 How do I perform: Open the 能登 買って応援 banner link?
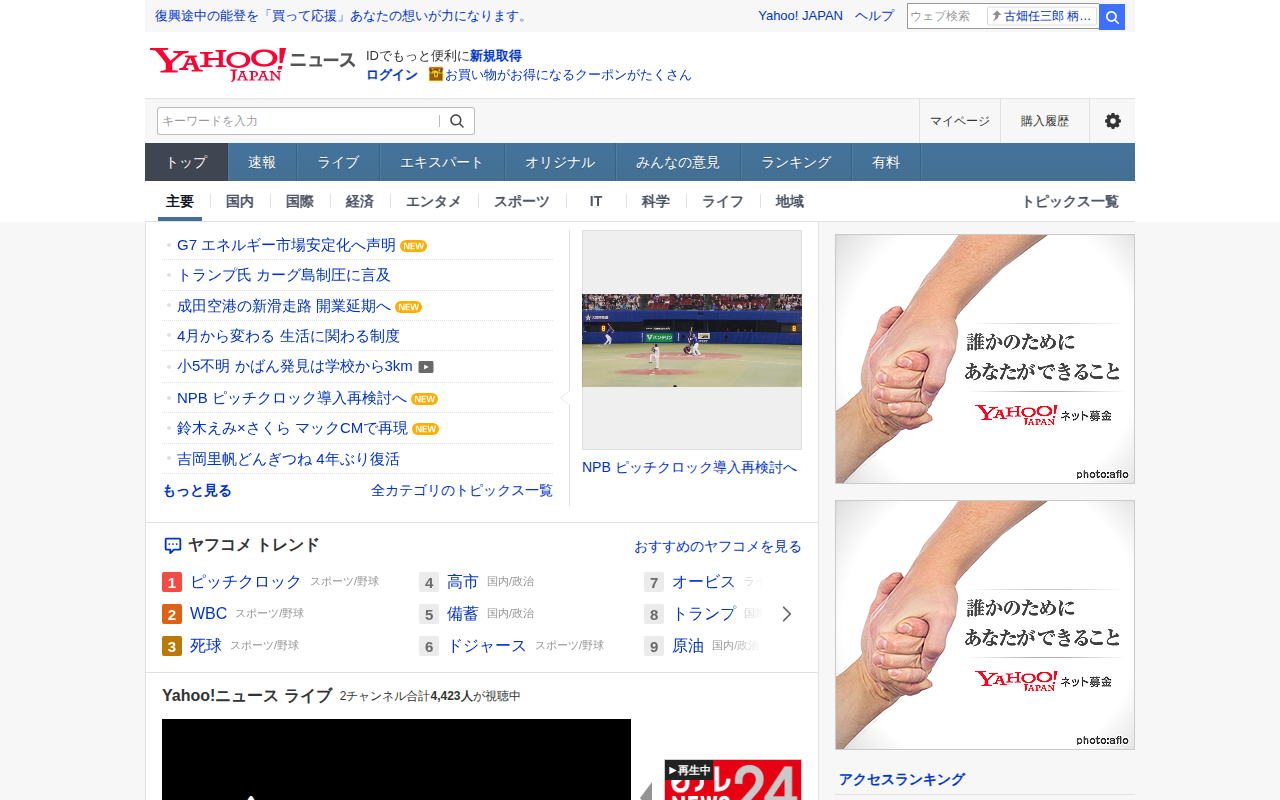tap(341, 16)
